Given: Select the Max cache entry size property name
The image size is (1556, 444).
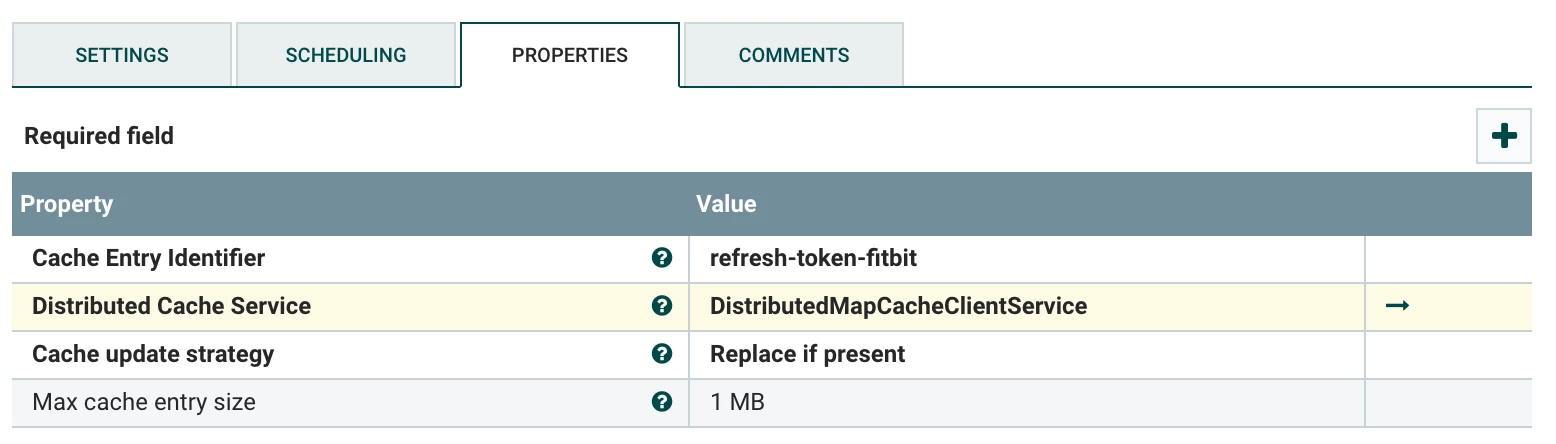Looking at the screenshot, I should (144, 402).
